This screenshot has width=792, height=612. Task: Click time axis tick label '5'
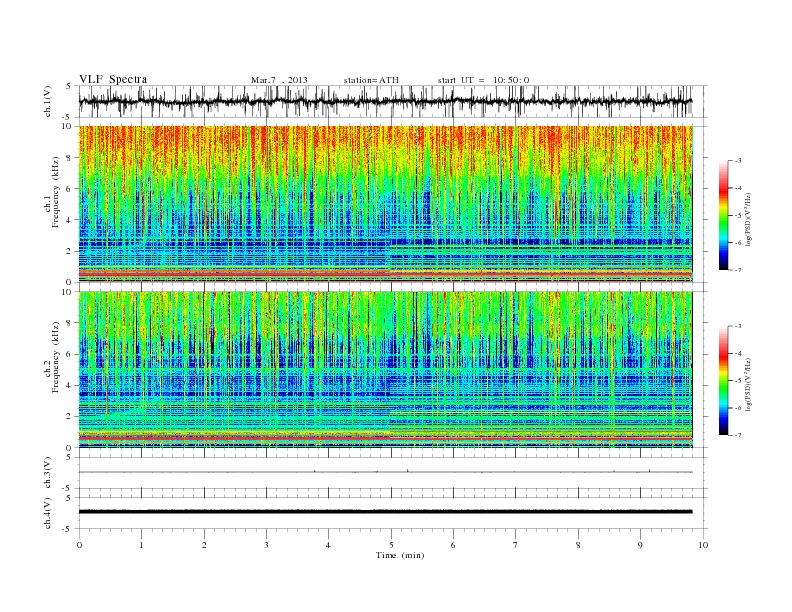point(391,545)
